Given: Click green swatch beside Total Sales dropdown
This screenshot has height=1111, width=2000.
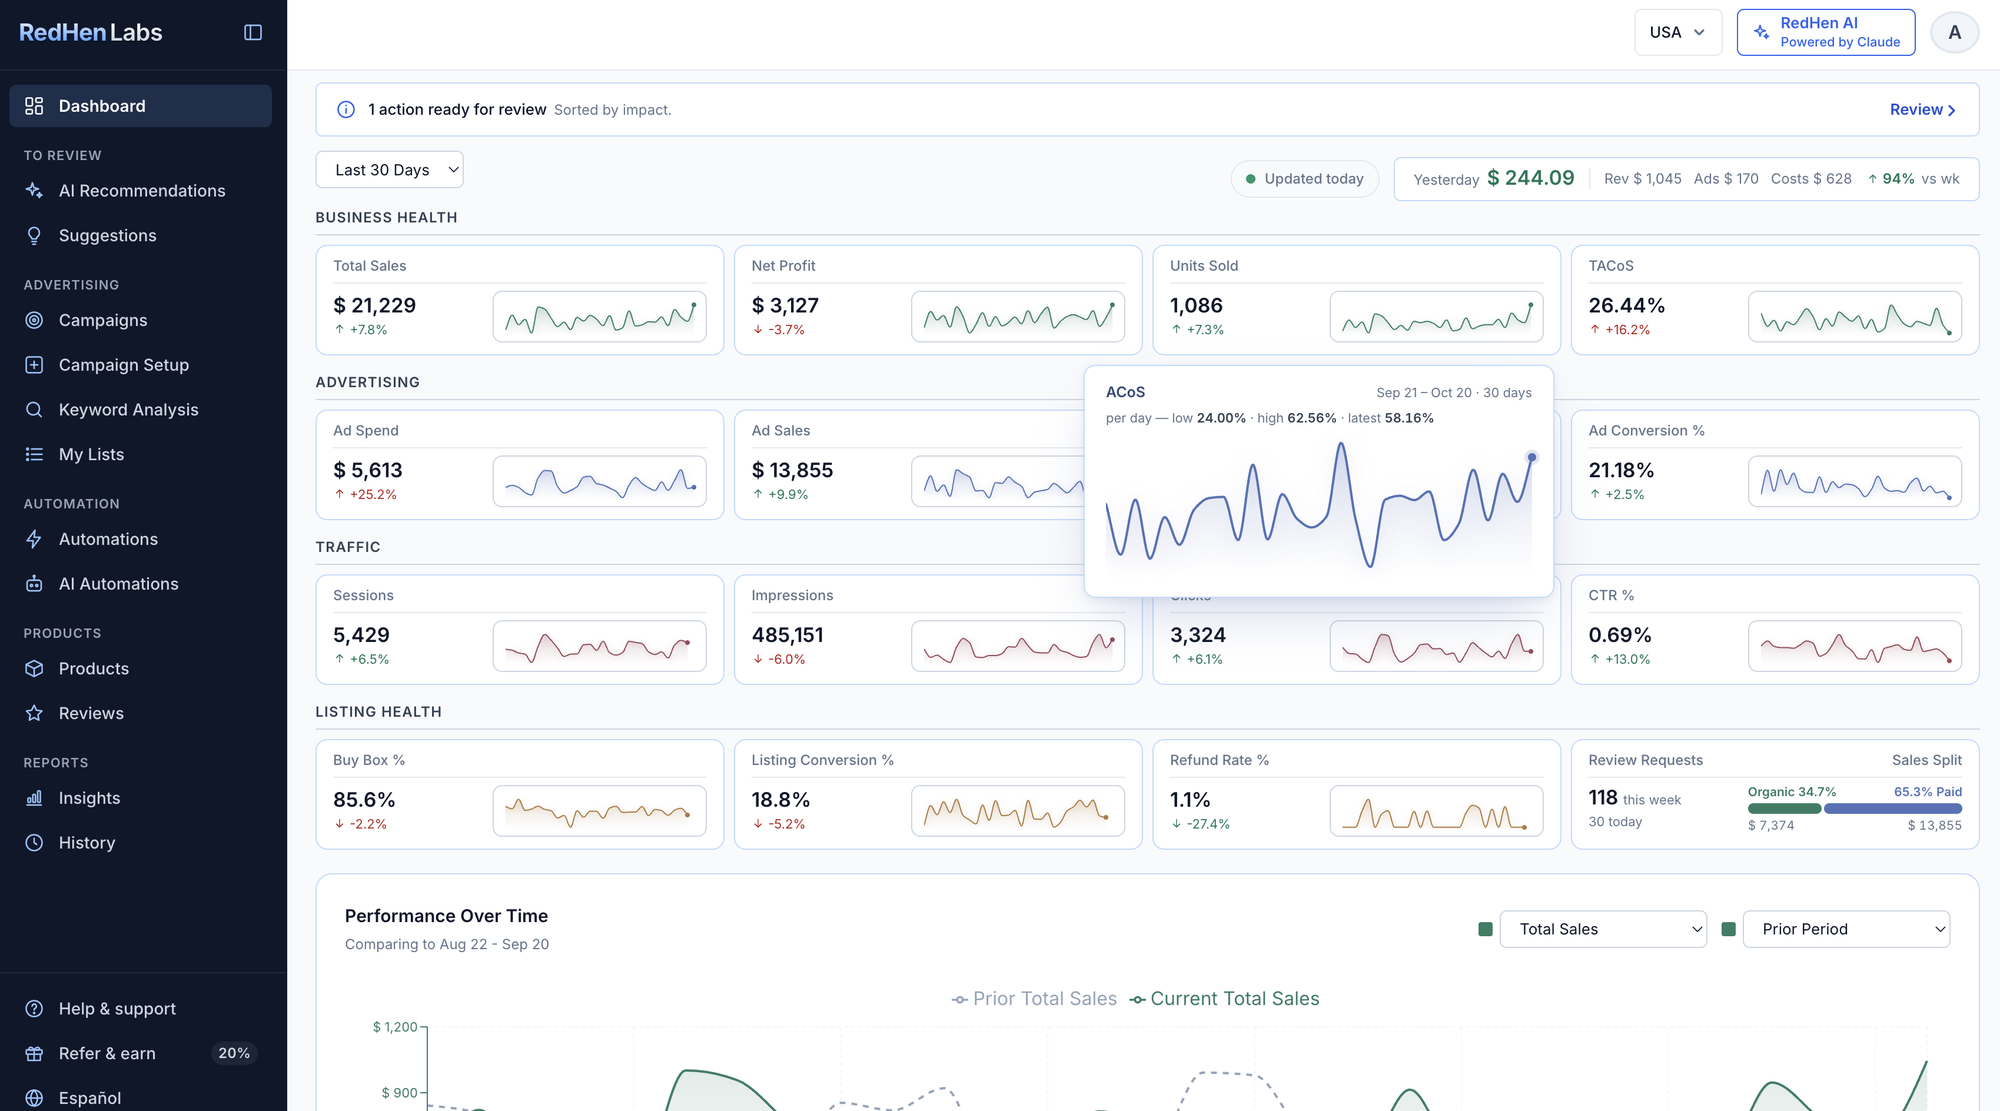Looking at the screenshot, I should (1485, 929).
